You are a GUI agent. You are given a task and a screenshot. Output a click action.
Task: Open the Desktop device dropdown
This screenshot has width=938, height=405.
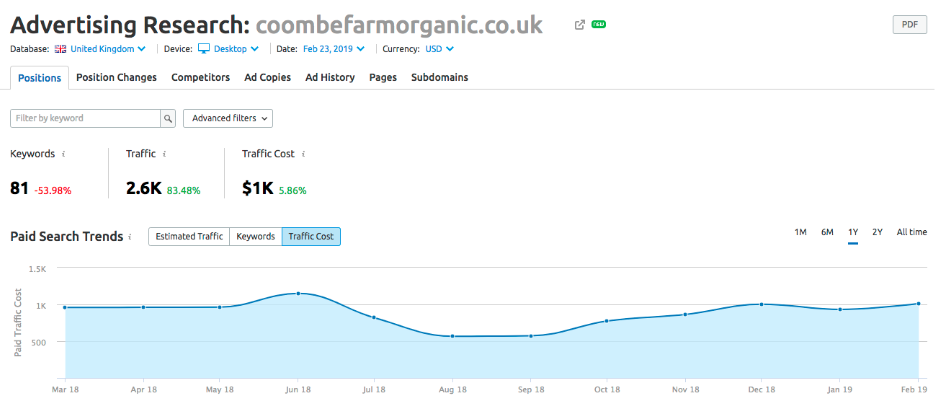236,49
